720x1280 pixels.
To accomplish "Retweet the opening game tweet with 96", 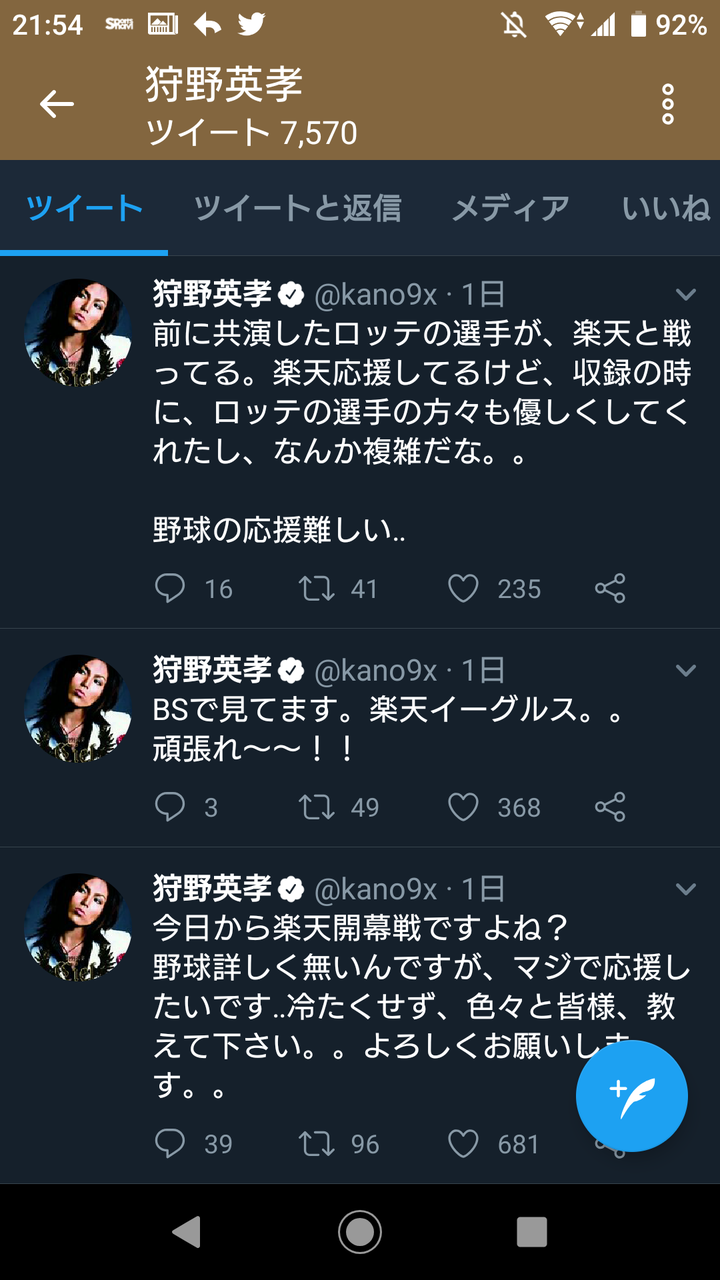I will coord(317,1144).
